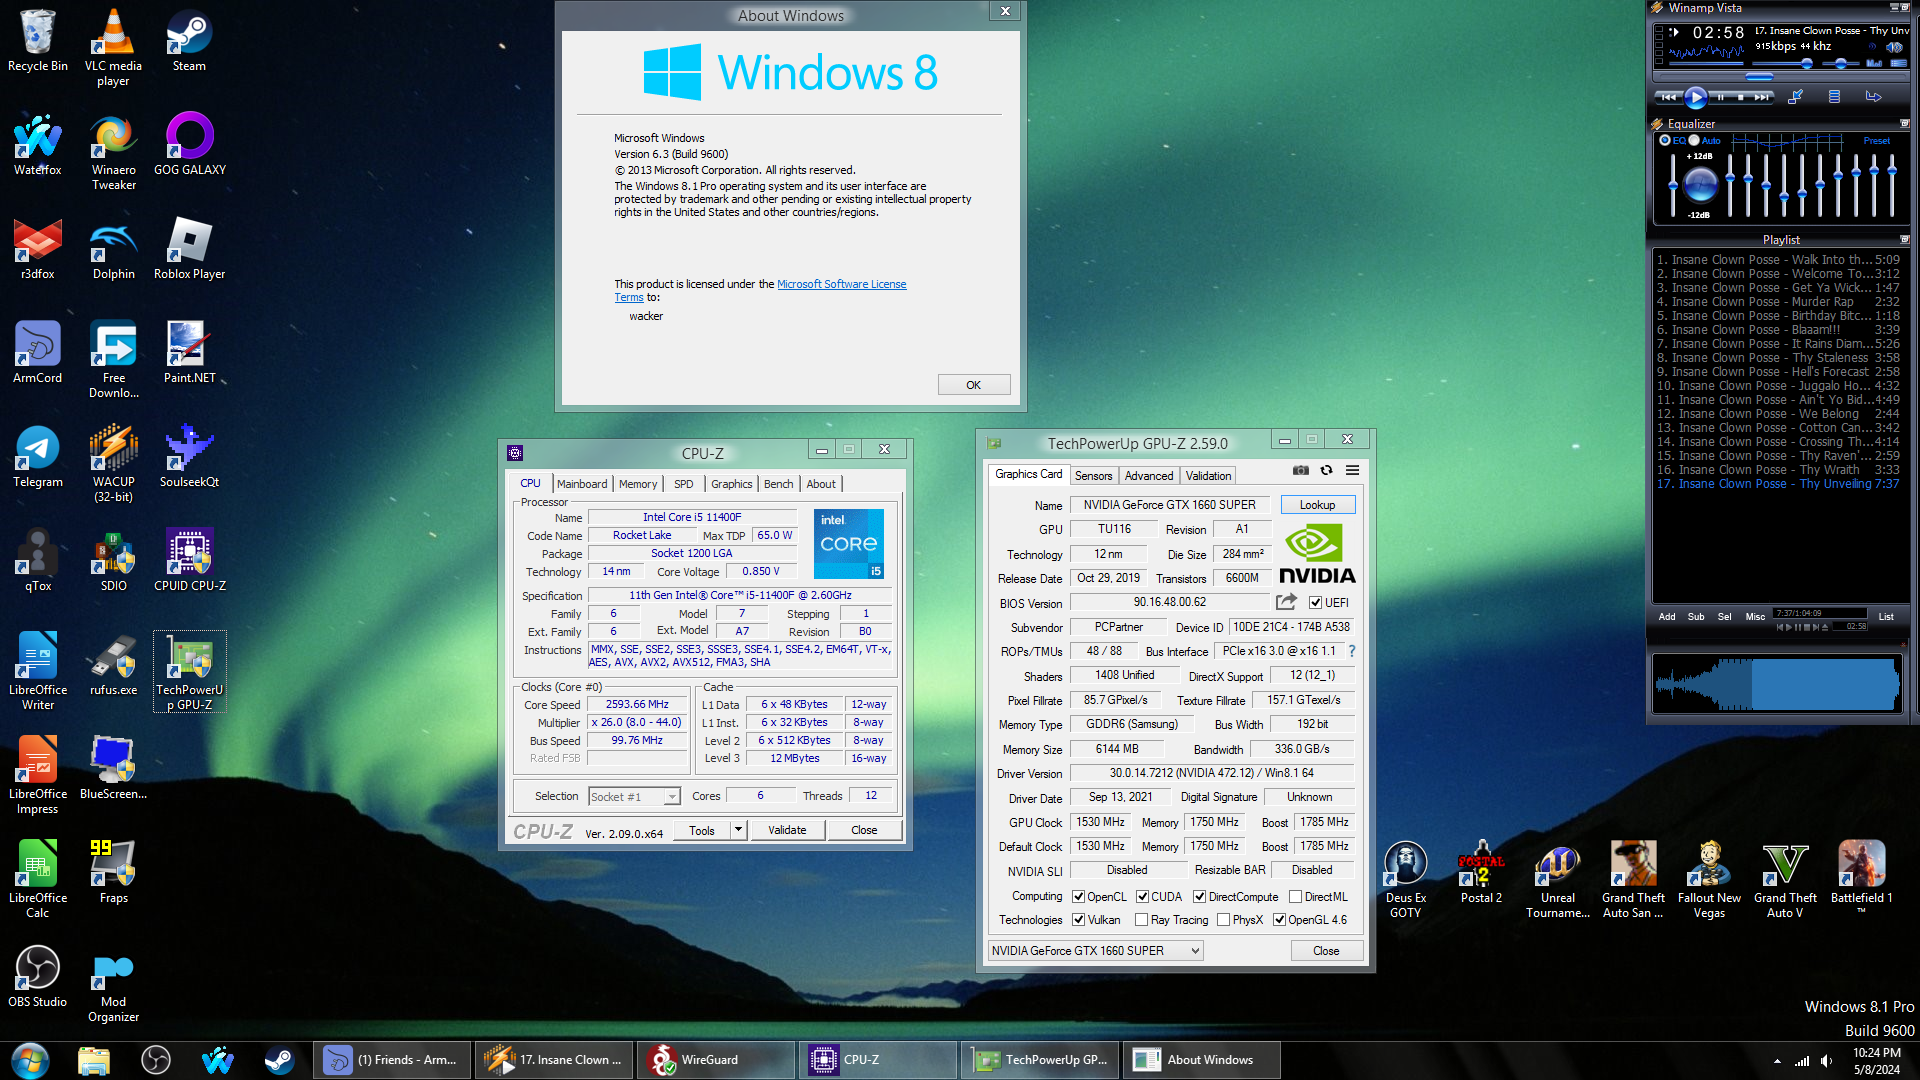
Task: Open the GPU selection dropdown in GPU-Z
Action: click(x=1195, y=951)
